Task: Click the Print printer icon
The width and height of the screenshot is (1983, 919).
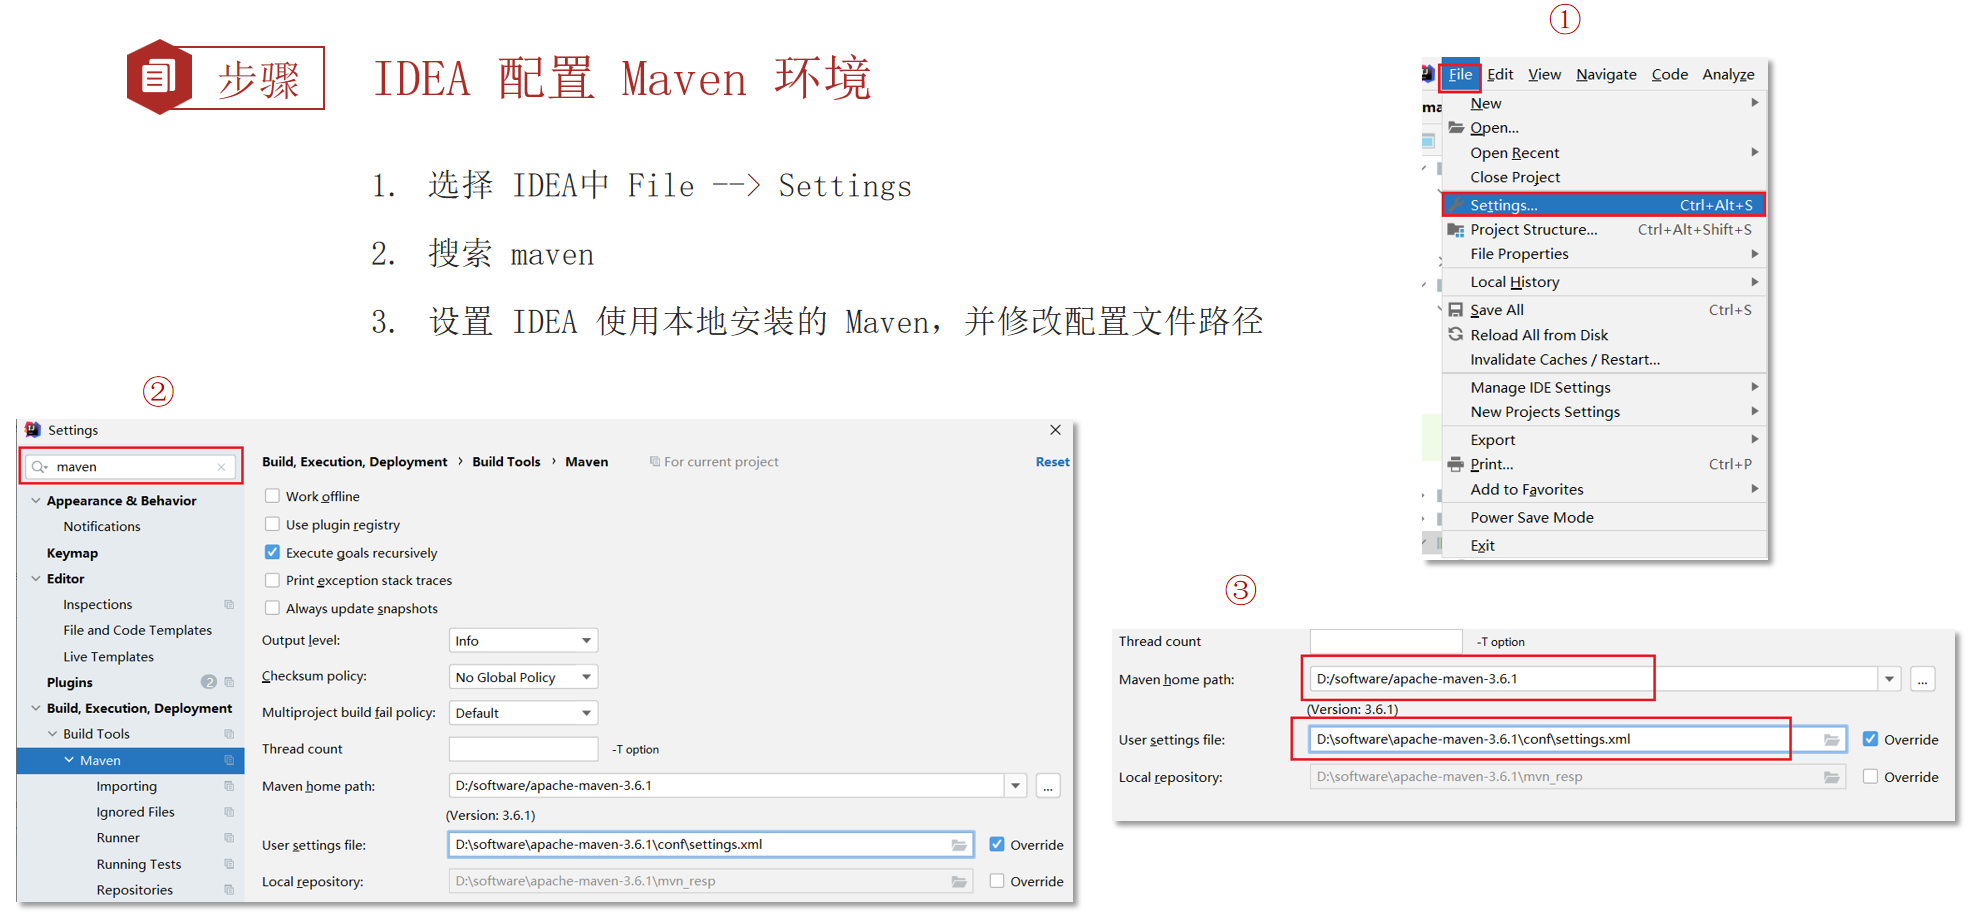Action: (x=1456, y=464)
